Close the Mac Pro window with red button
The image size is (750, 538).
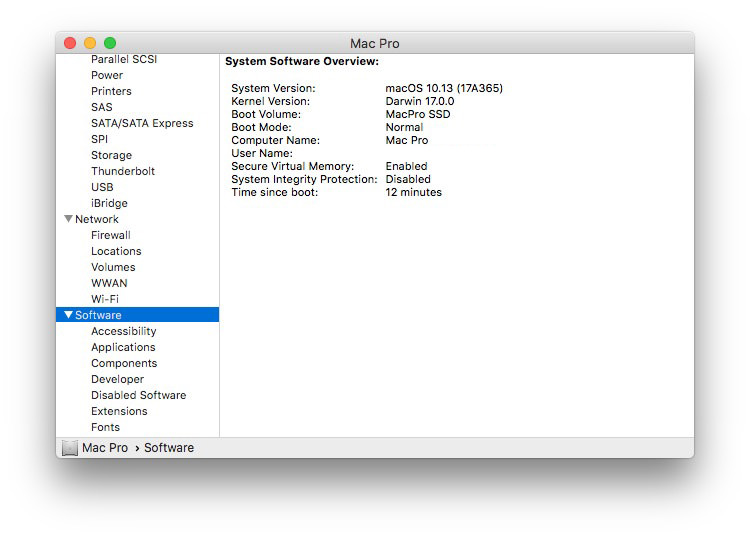pyautogui.click(x=70, y=43)
